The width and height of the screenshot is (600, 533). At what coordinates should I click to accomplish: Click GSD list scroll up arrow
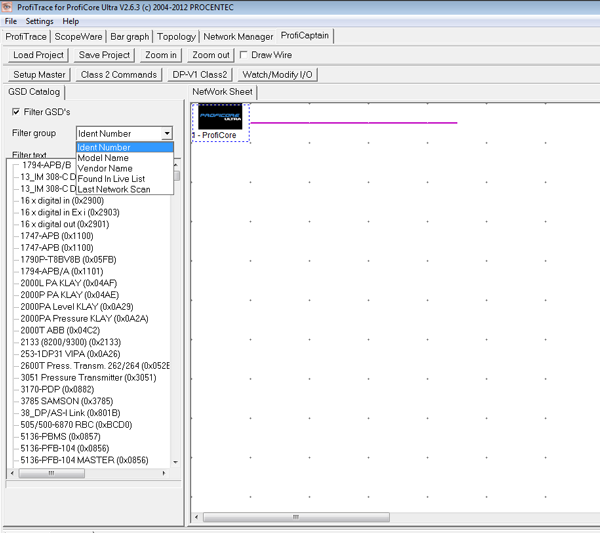[176, 165]
